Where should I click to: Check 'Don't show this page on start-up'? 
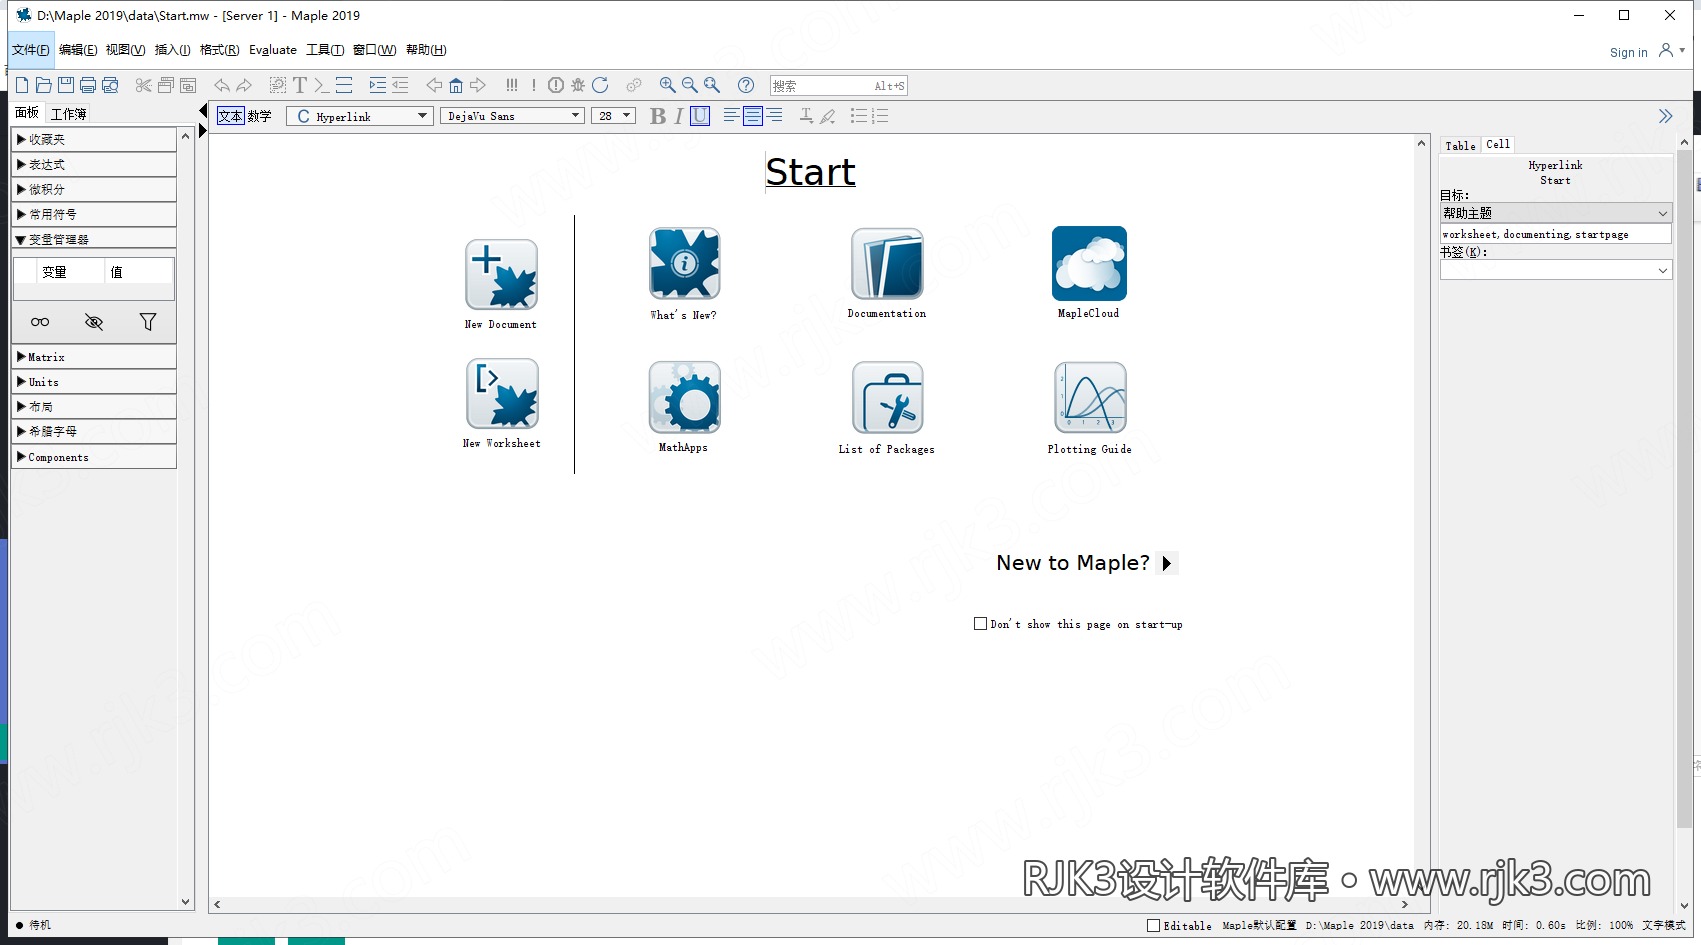pyautogui.click(x=981, y=623)
